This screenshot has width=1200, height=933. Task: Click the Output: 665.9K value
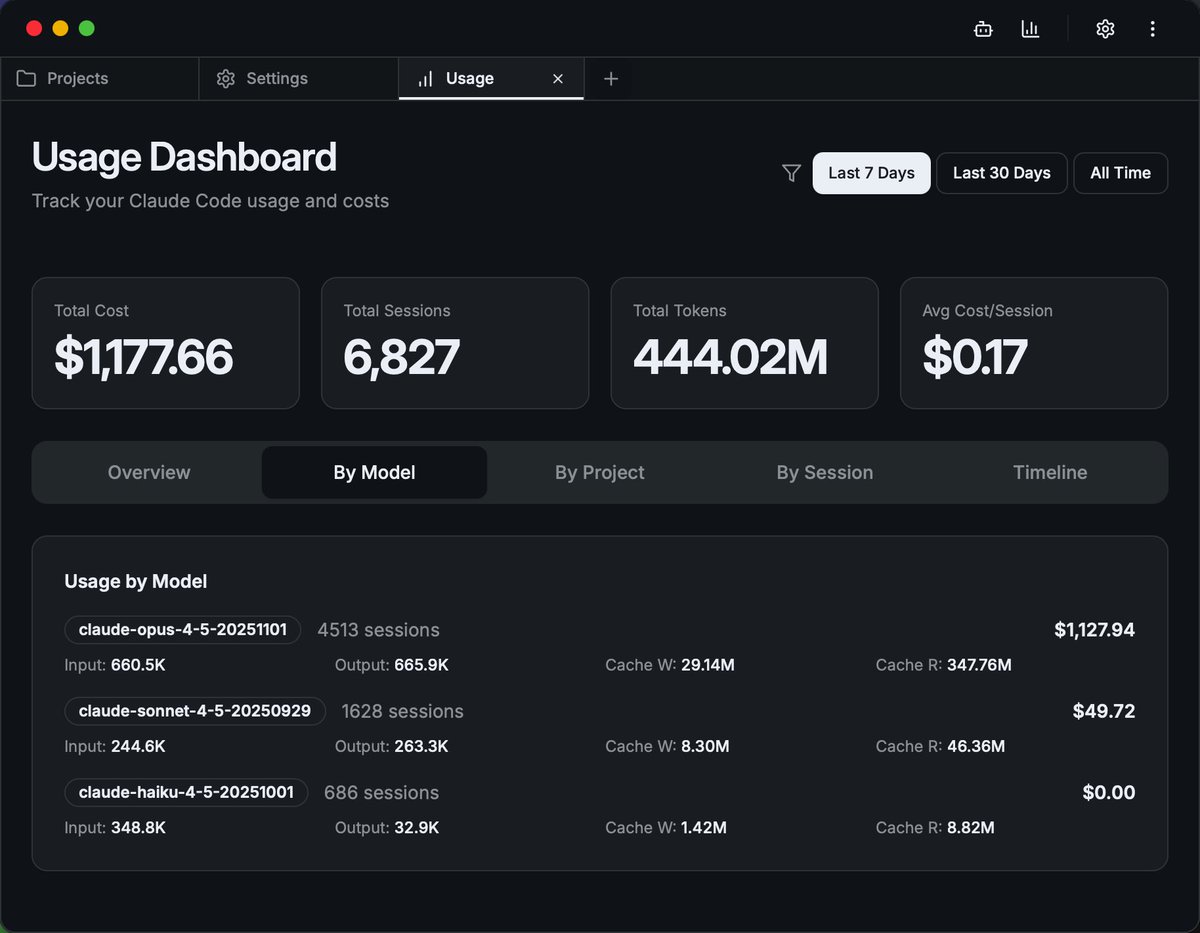(392, 665)
